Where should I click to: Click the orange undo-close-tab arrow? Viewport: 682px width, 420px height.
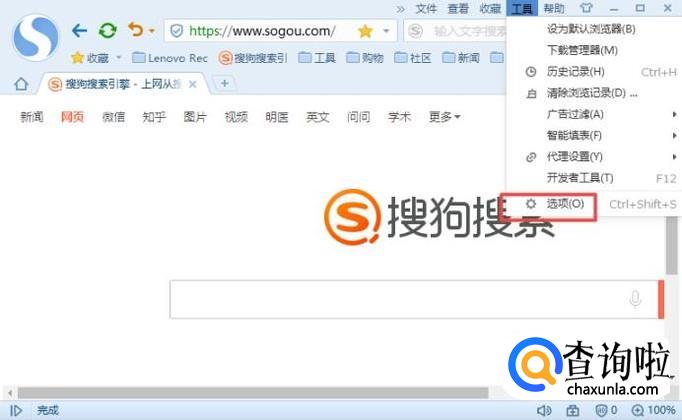136,30
